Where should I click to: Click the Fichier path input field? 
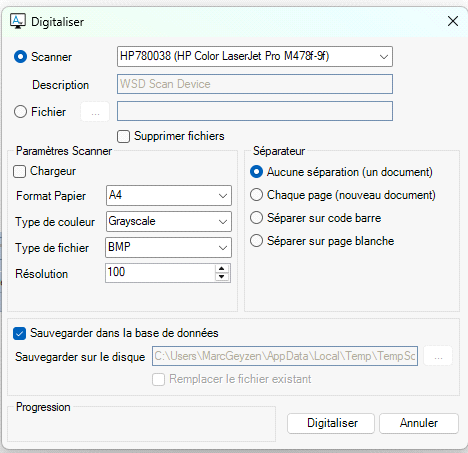[x=255, y=111]
